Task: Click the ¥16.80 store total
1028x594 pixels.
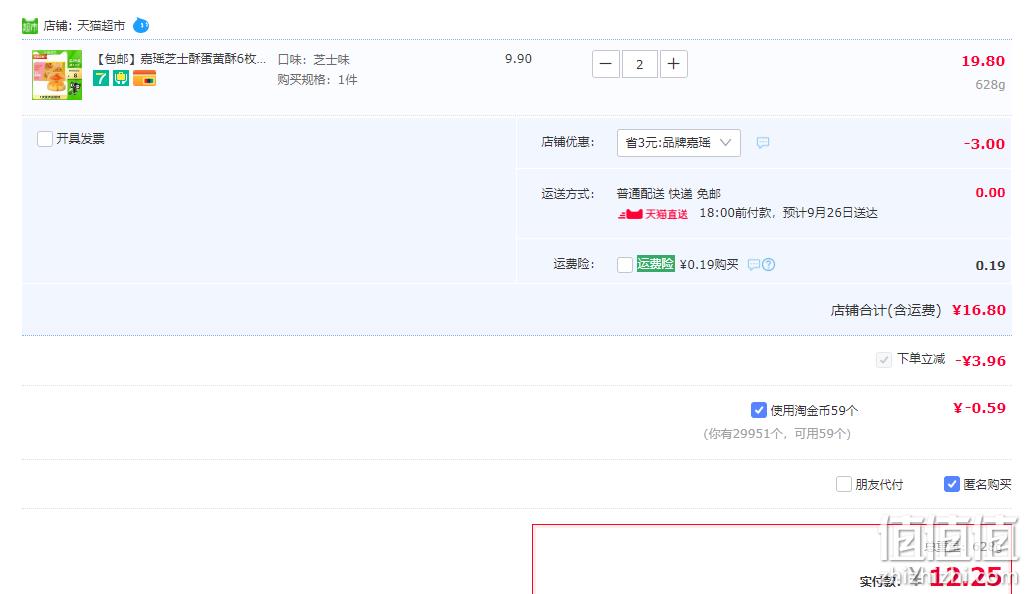Action: [979, 310]
